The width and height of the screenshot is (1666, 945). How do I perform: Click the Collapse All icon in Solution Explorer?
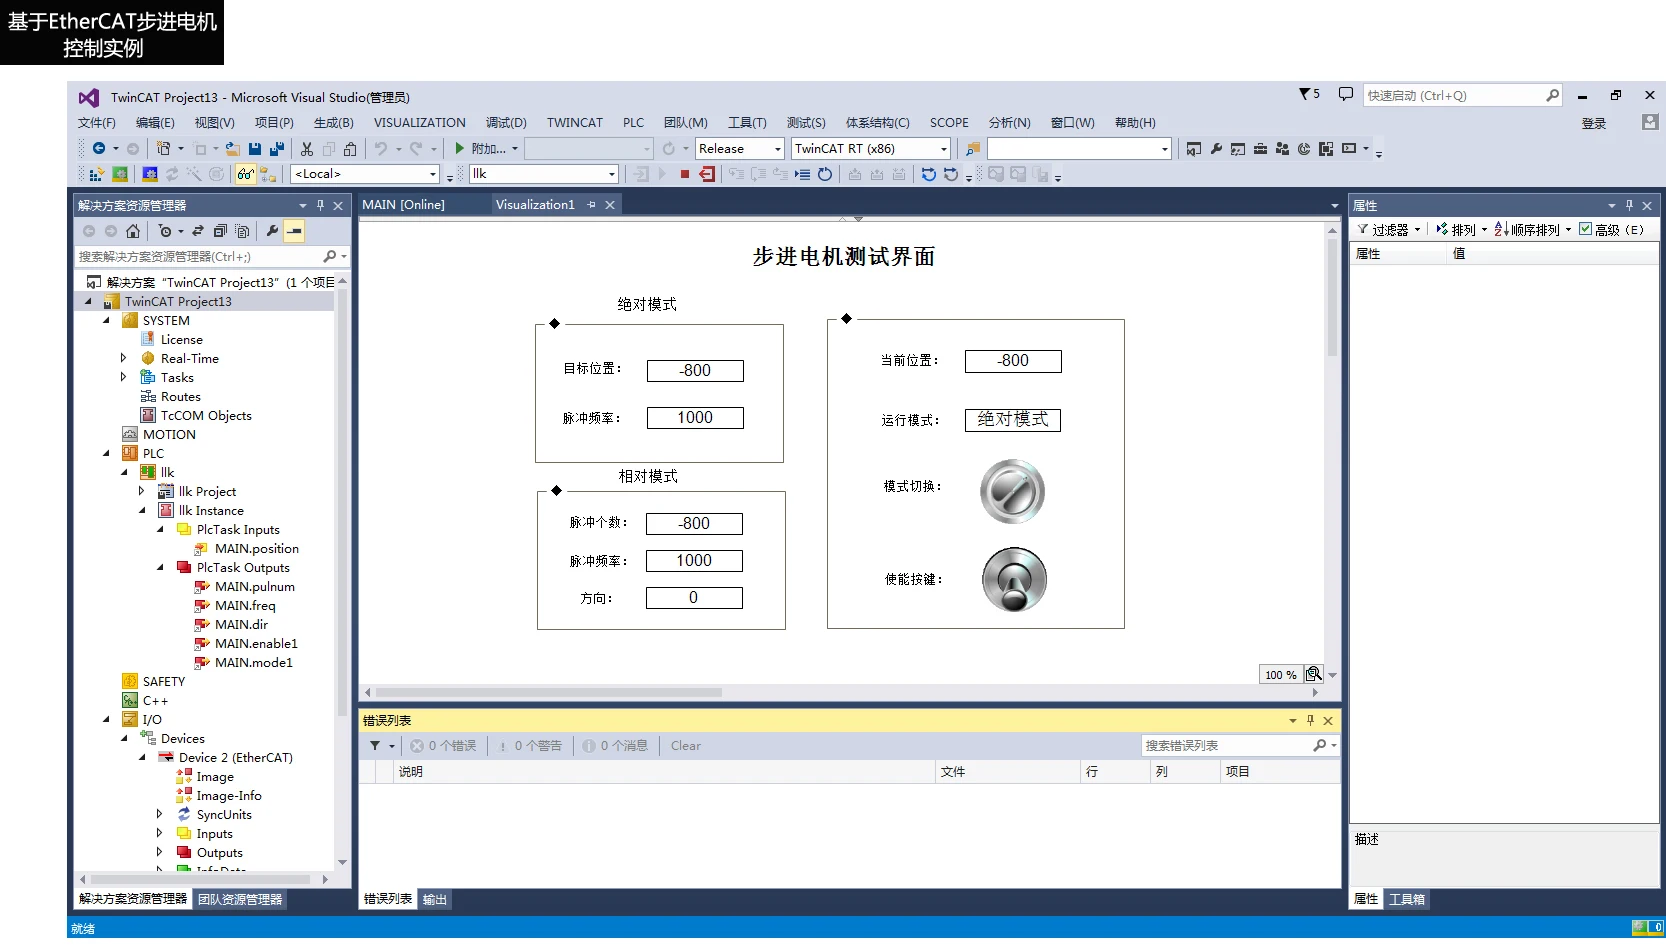[x=220, y=231]
